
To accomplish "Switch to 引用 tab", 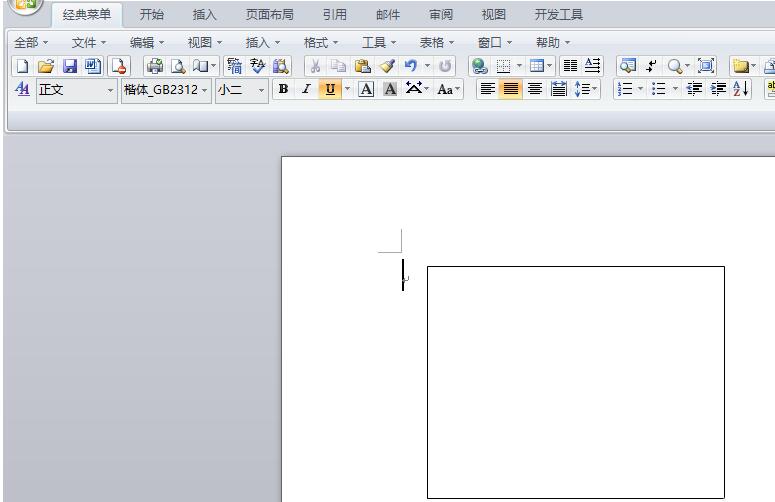I will pos(335,15).
